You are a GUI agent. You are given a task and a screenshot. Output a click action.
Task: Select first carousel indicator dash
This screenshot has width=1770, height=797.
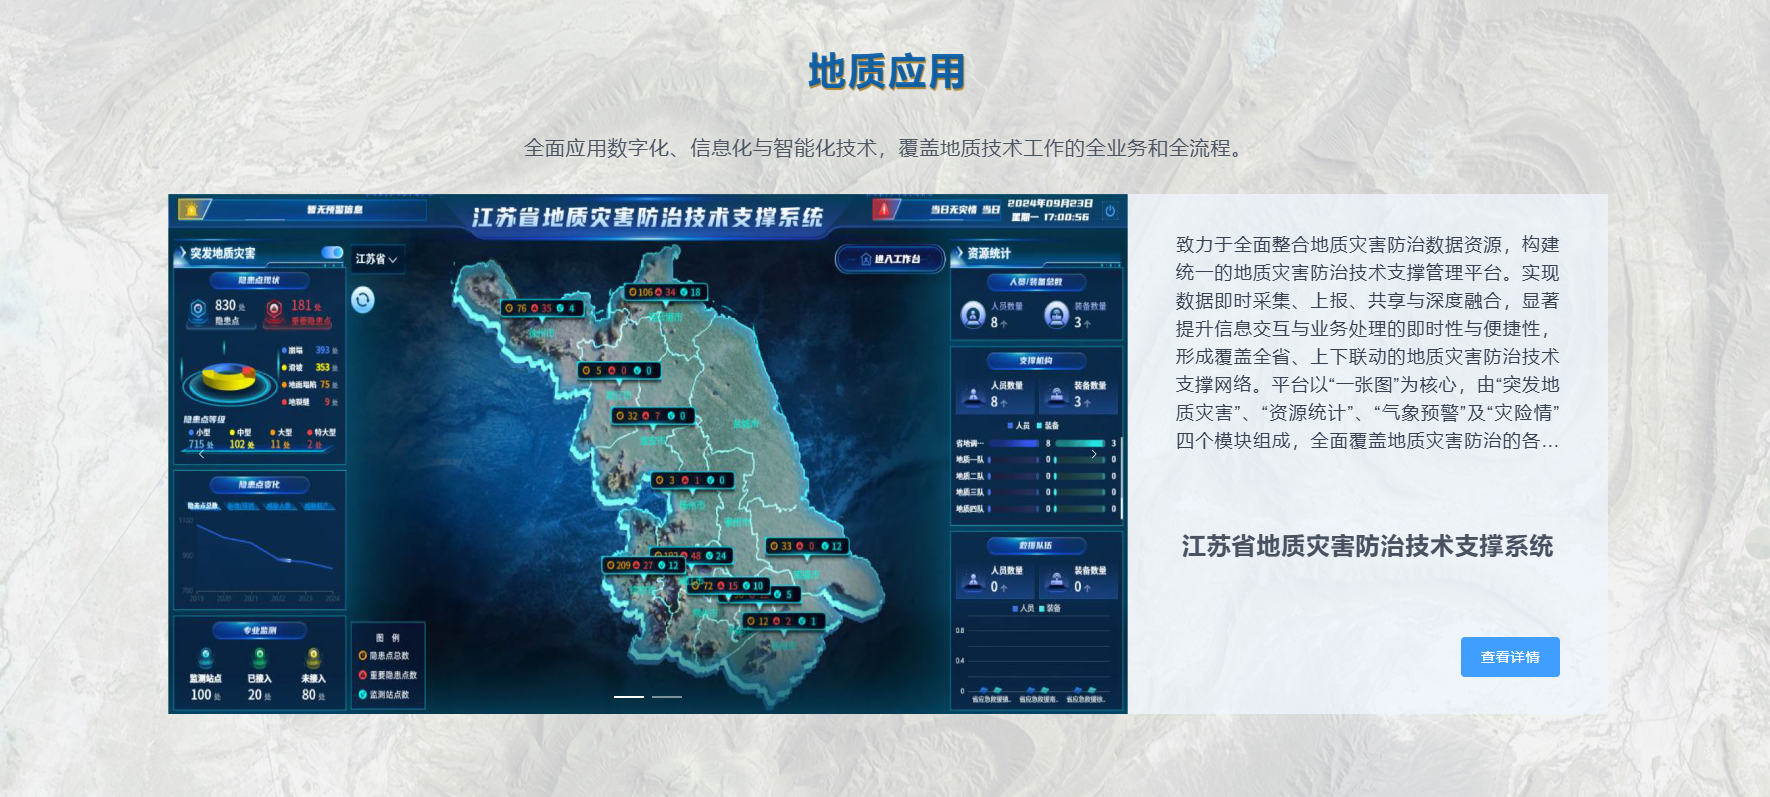tap(629, 696)
